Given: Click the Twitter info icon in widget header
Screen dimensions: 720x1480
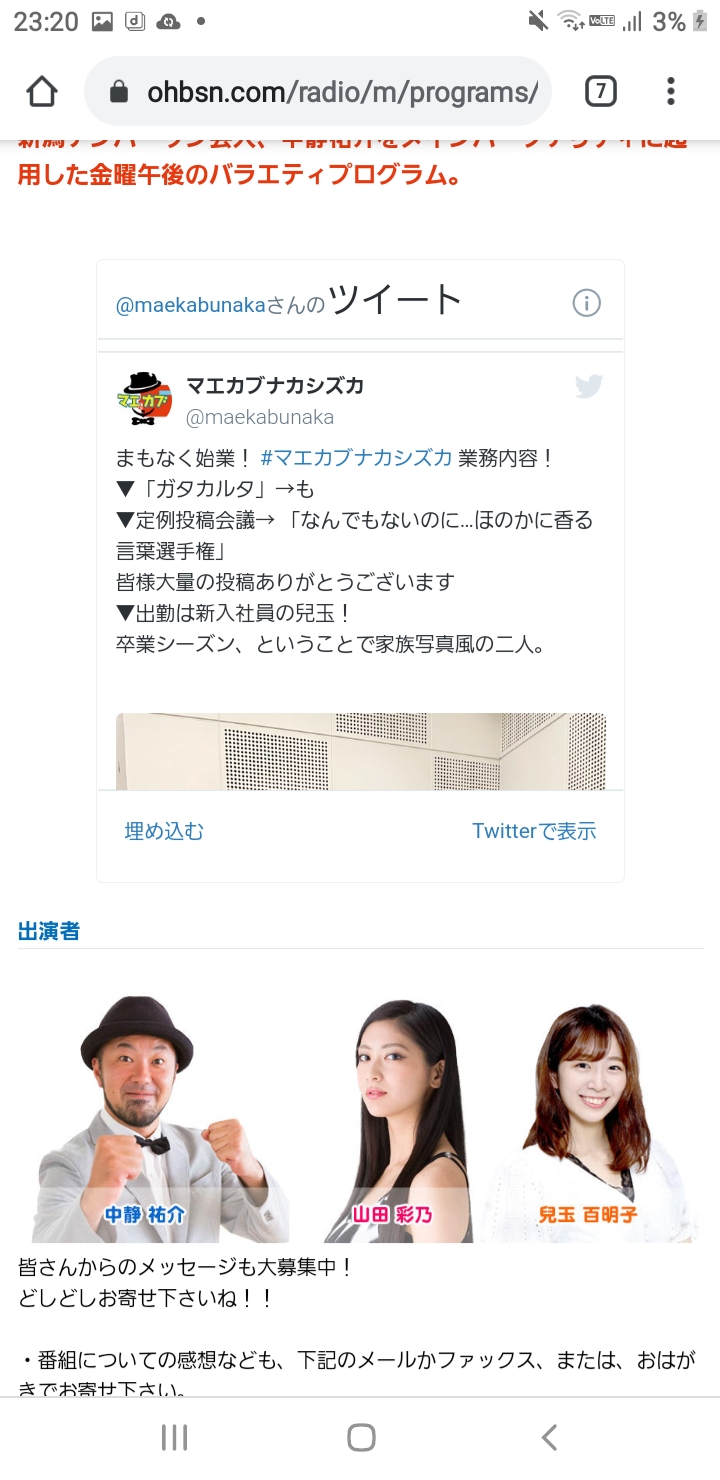Looking at the screenshot, I should tap(587, 303).
